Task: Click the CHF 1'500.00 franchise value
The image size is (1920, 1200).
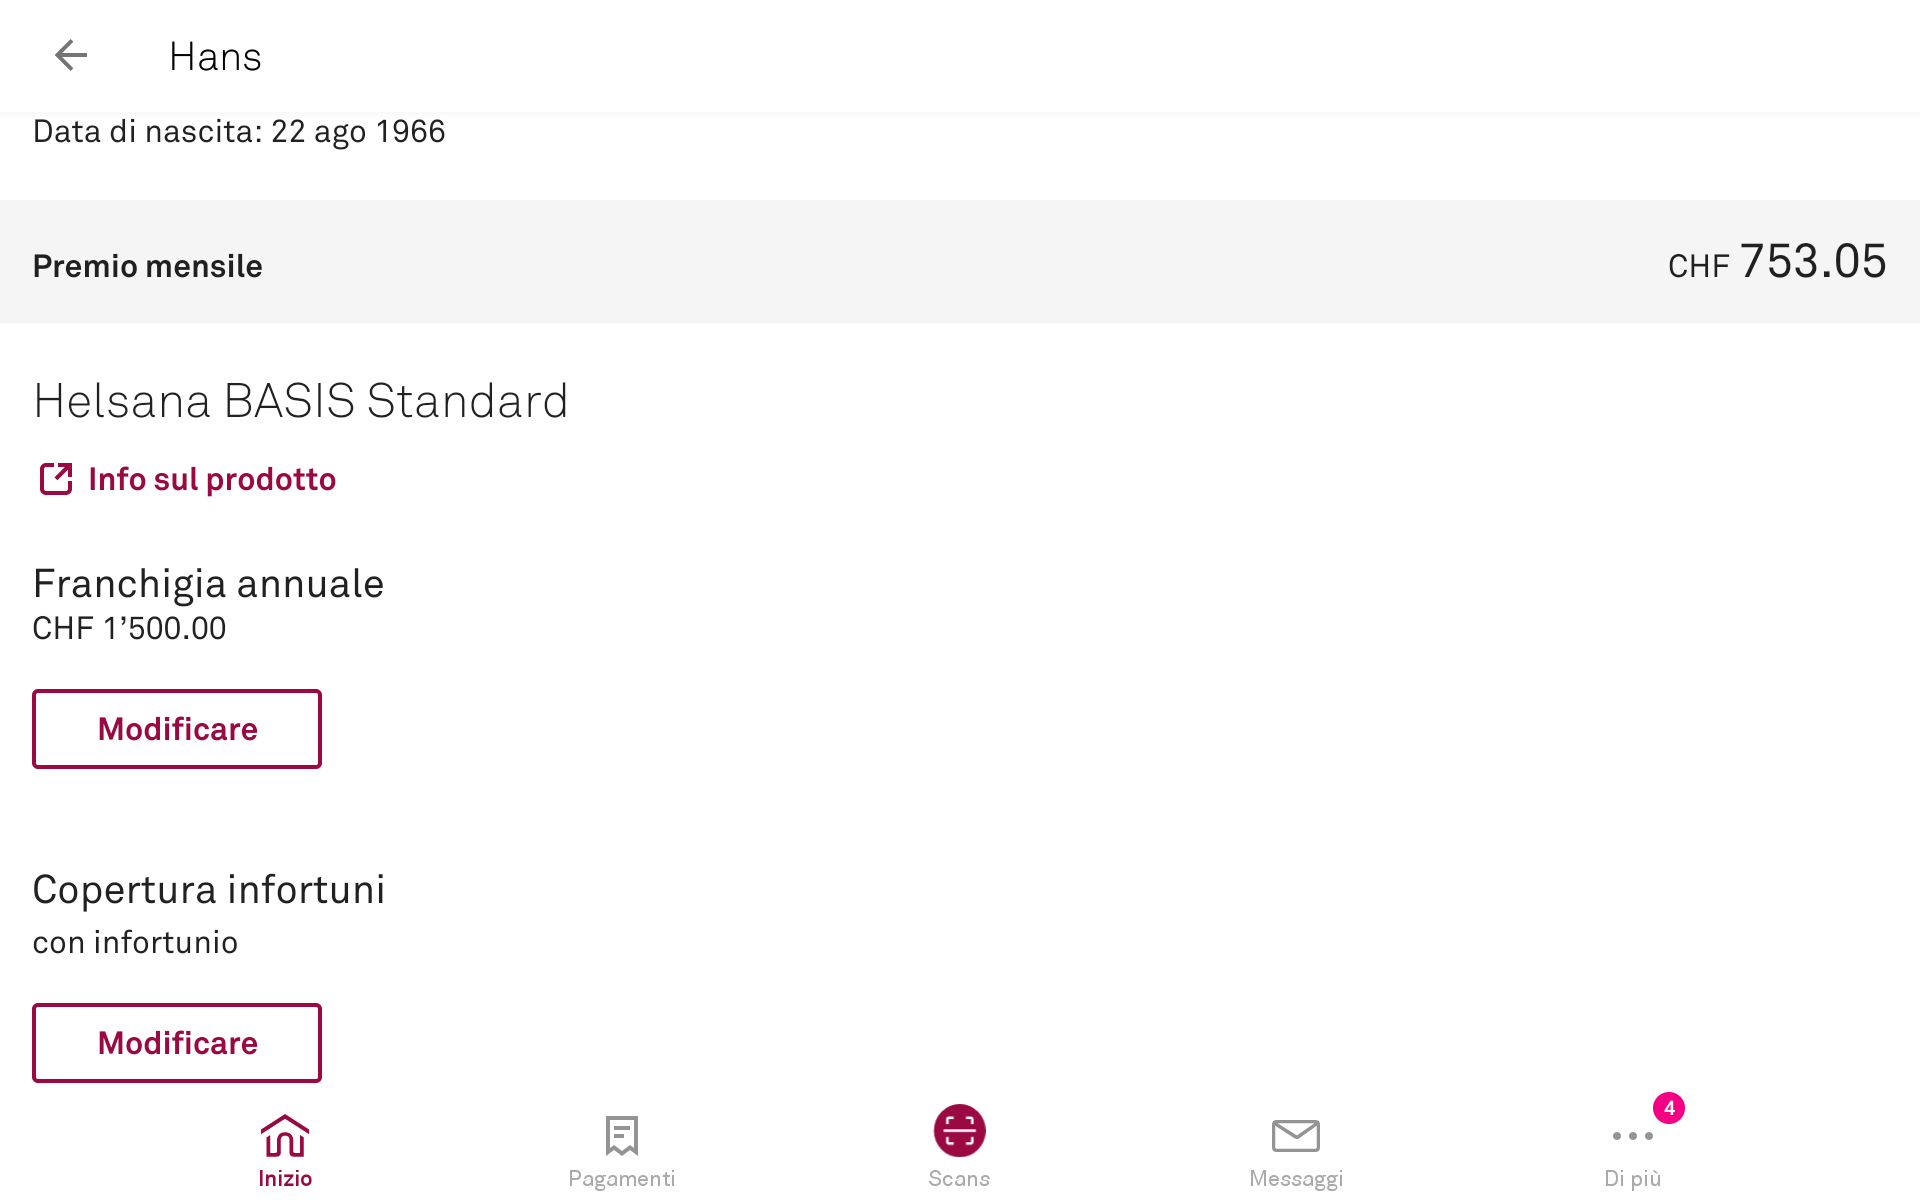Action: coord(129,629)
